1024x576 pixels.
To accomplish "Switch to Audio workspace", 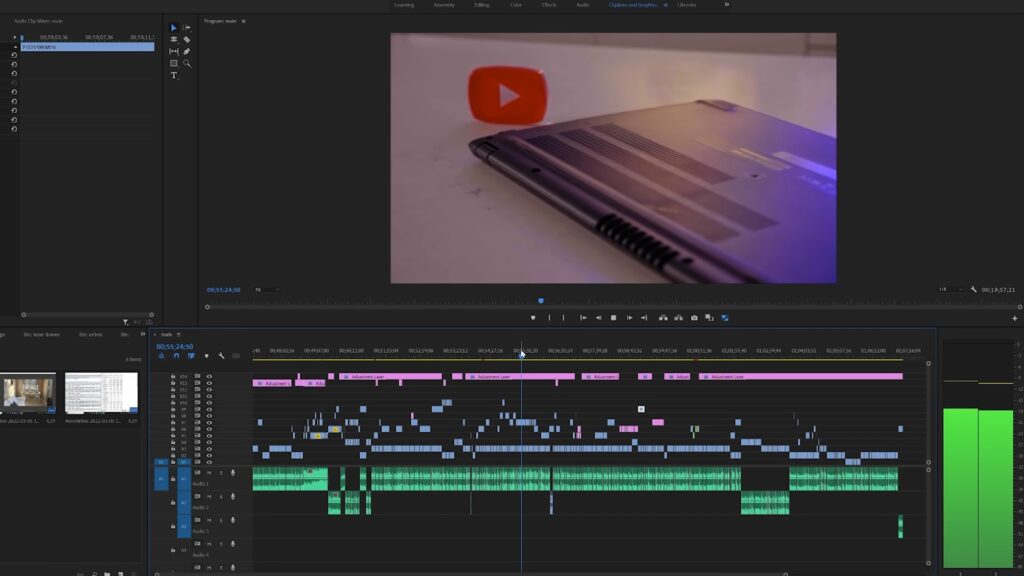I will coord(583,5).
